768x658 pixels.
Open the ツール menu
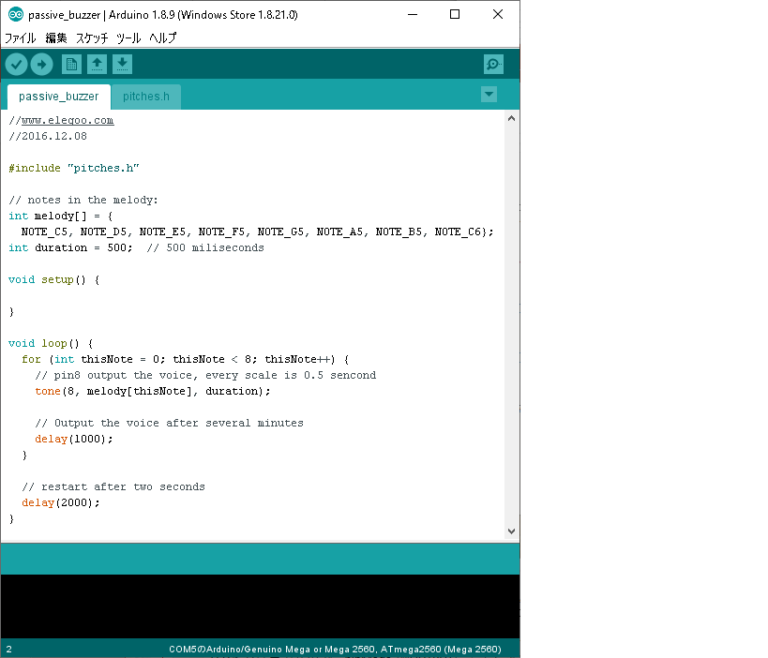128,38
